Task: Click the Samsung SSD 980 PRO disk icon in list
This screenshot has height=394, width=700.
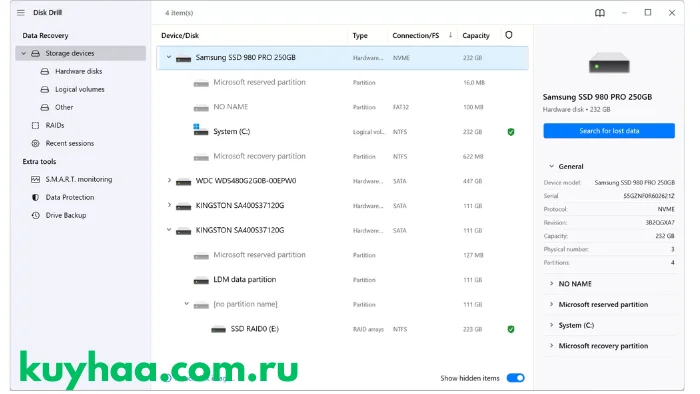Action: [x=183, y=58]
